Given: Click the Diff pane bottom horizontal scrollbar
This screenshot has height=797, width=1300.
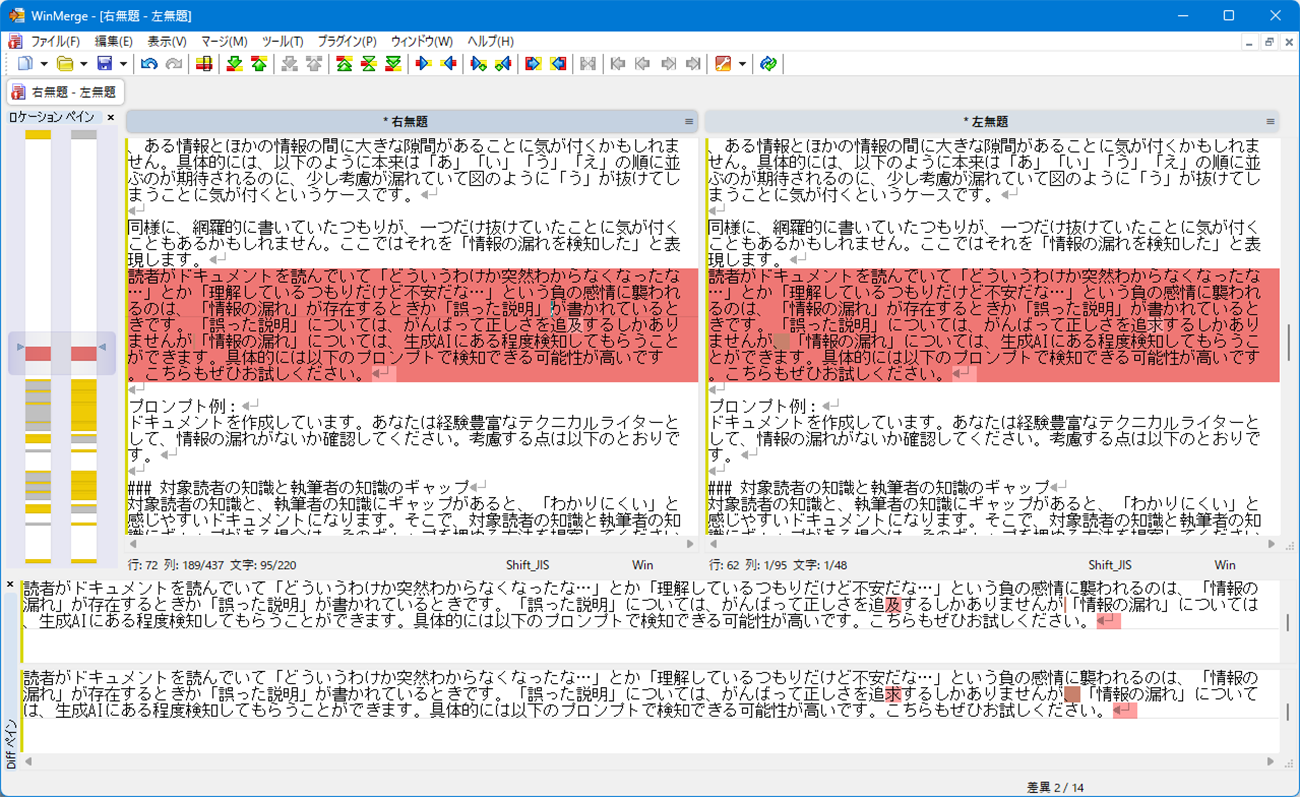Looking at the screenshot, I should click(650, 762).
